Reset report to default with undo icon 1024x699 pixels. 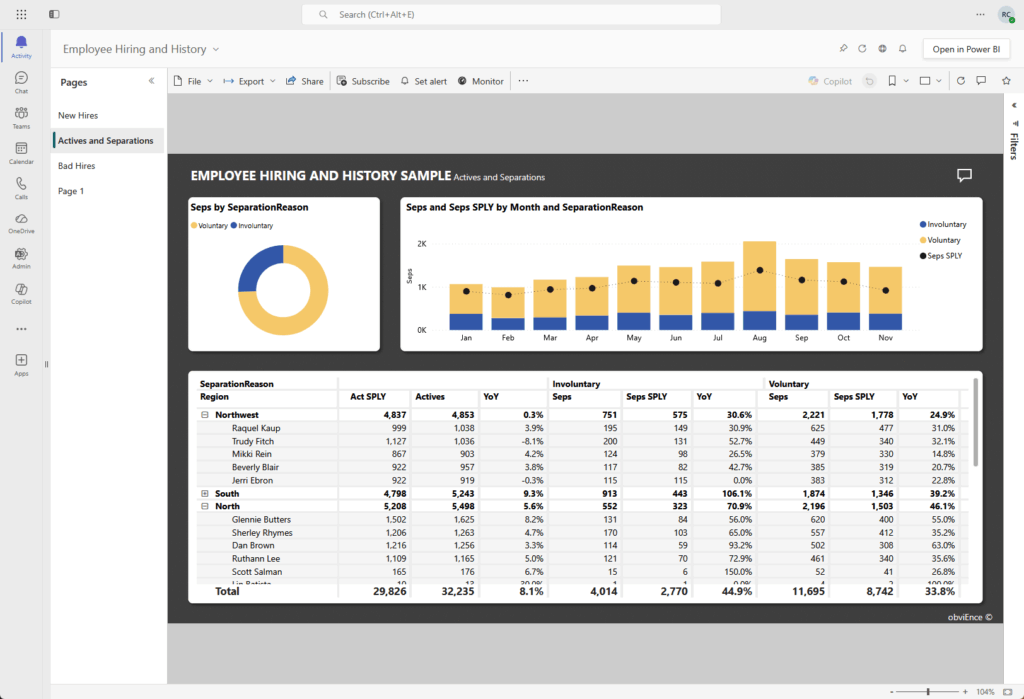(x=869, y=81)
